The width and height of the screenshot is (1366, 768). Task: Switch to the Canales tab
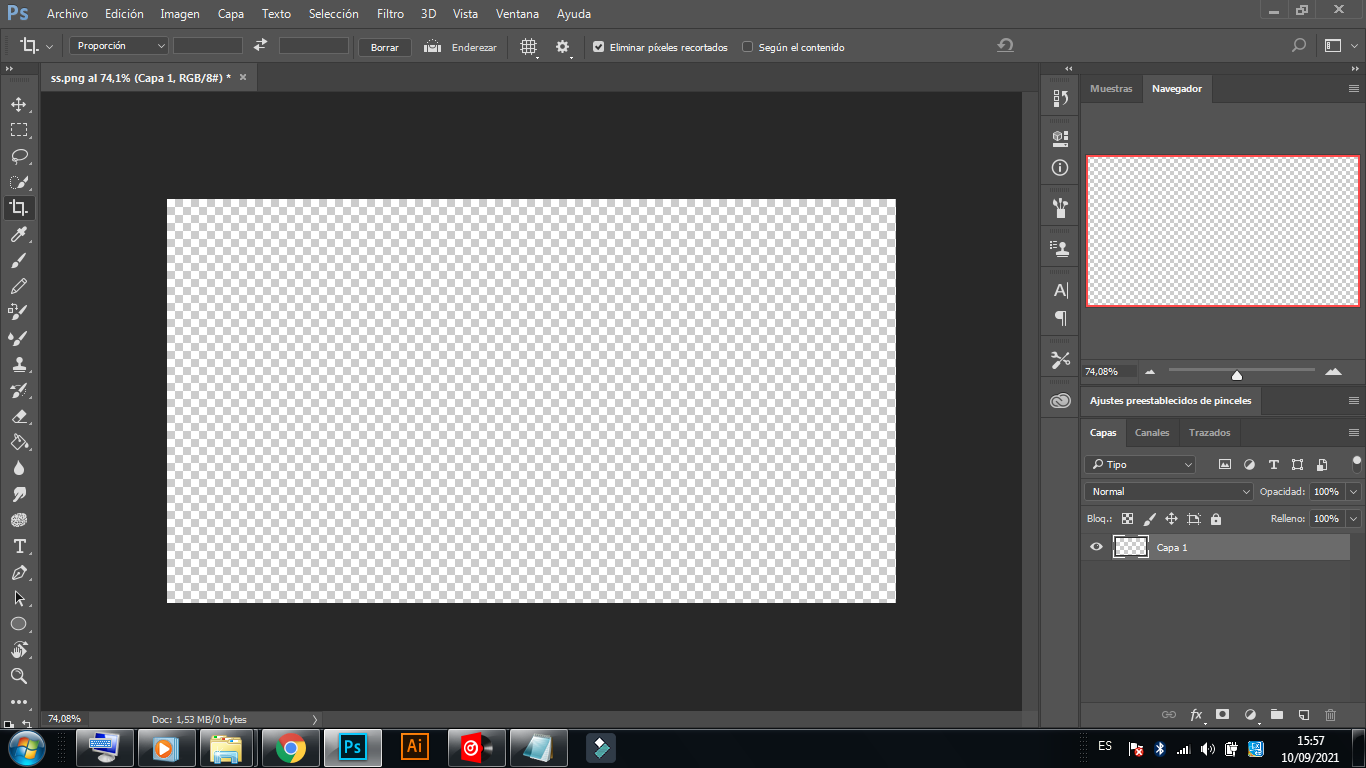pos(1152,433)
